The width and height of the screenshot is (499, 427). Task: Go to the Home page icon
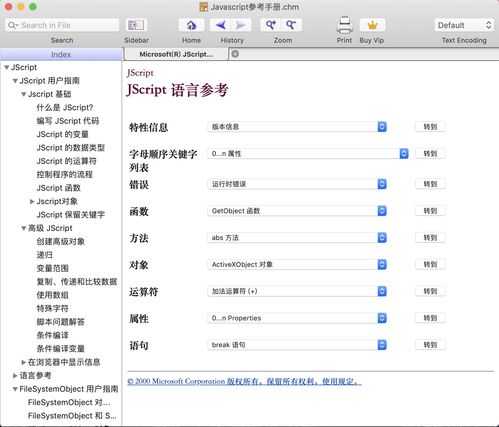click(x=191, y=25)
